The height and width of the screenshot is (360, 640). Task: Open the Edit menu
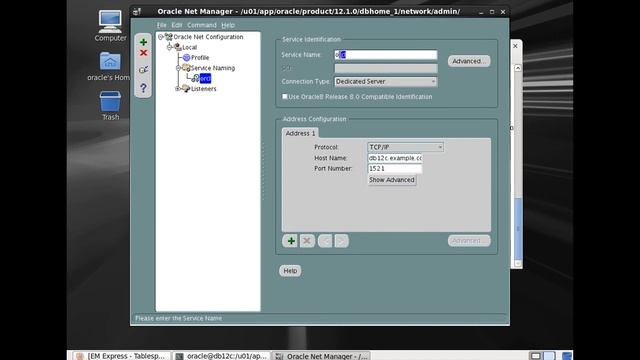click(x=176, y=25)
